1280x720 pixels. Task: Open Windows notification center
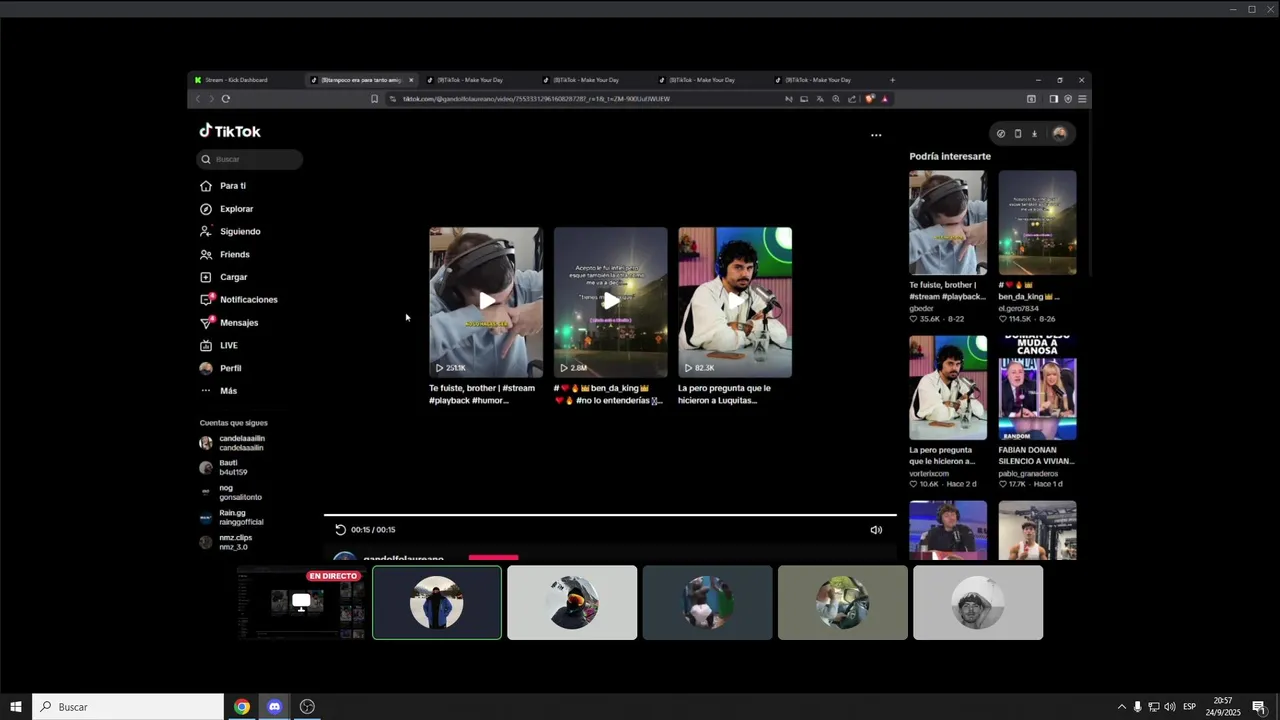pyautogui.click(x=1258, y=707)
